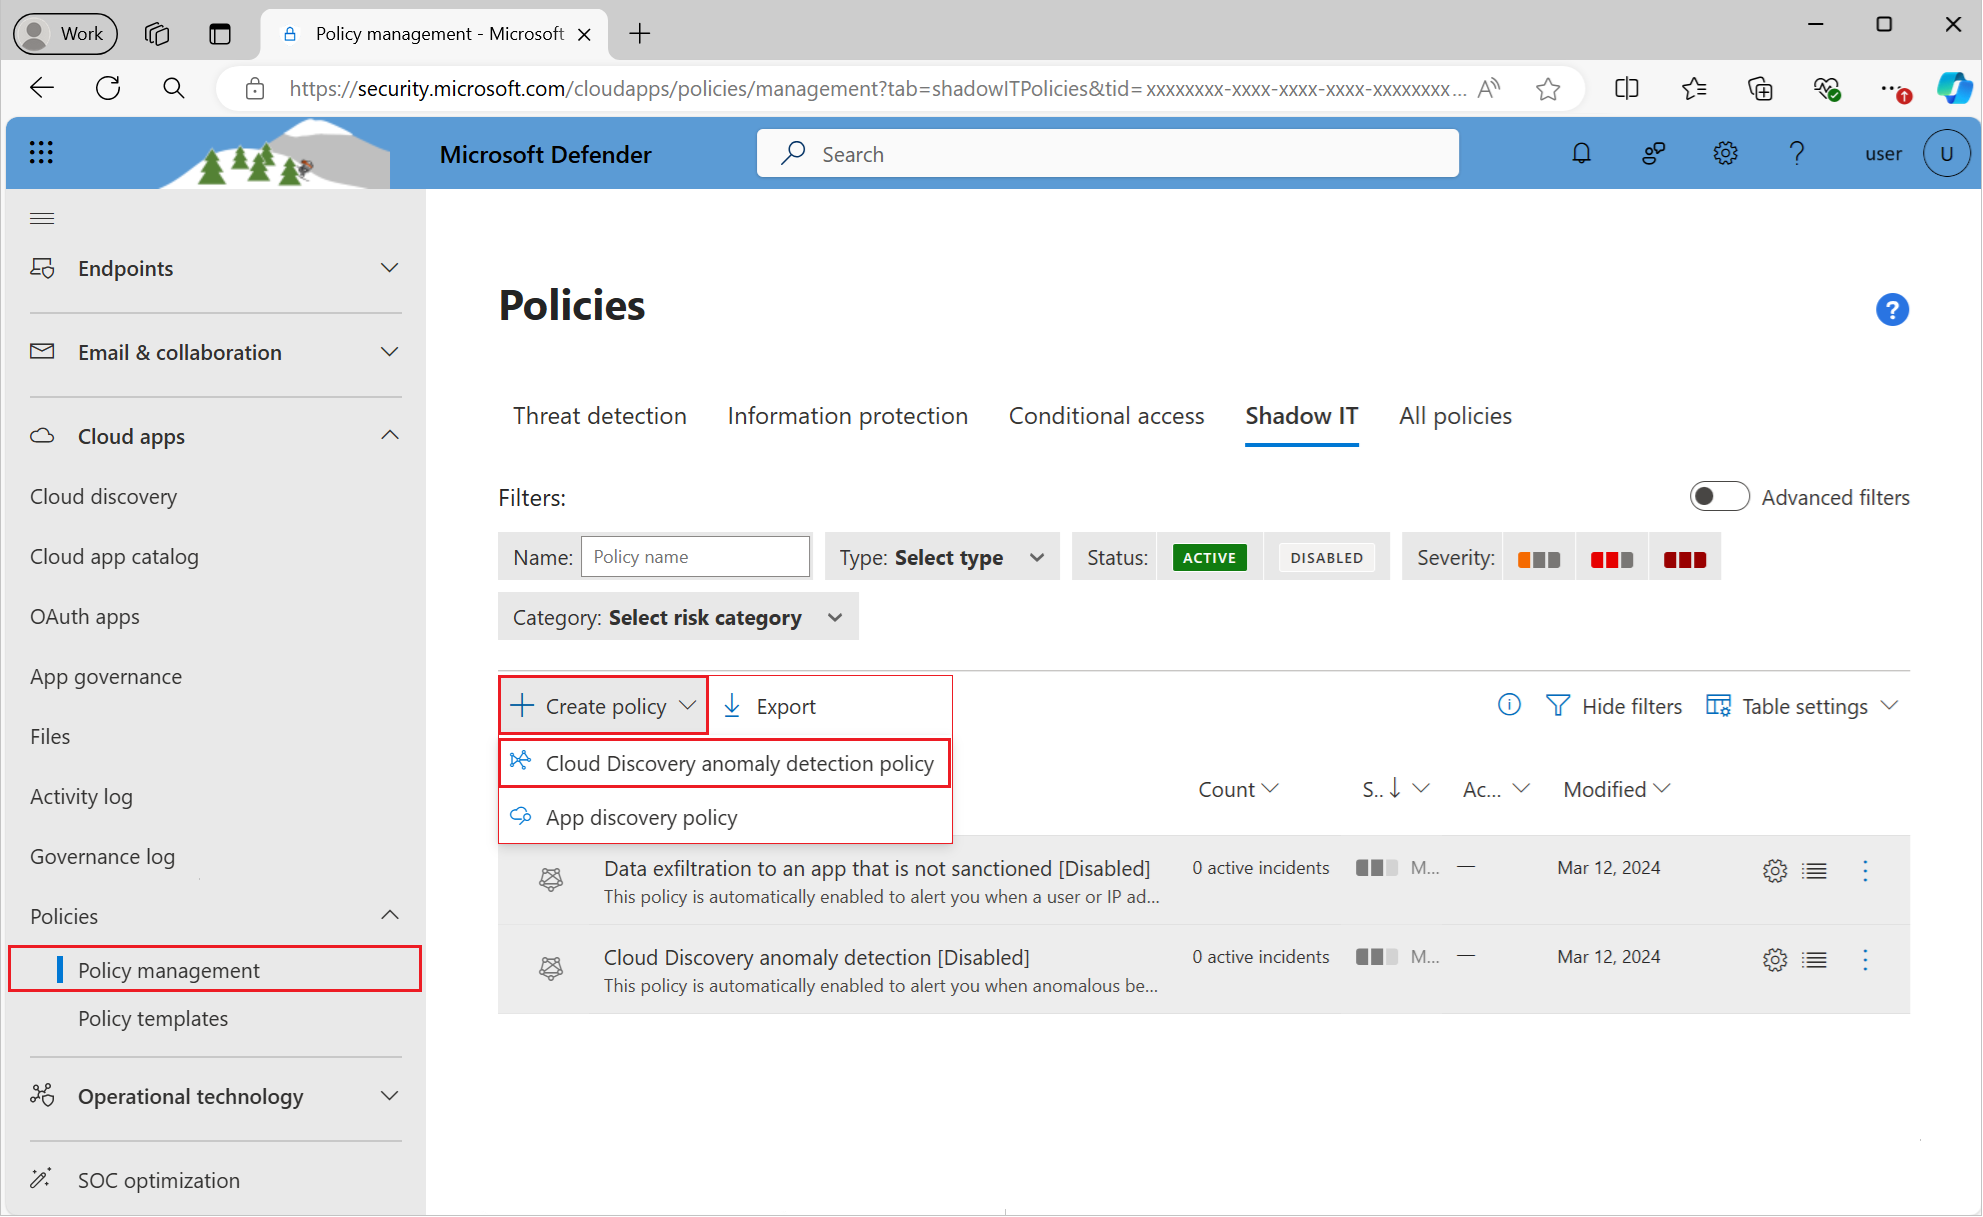Screen dimensions: 1983x1217
Task: Expand the Create policy dropdown
Action: point(686,706)
